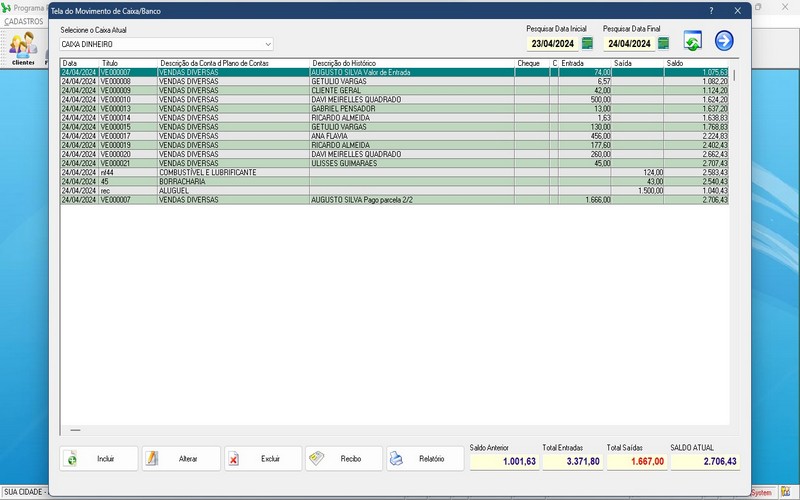Open Clientes icon in main toolbar
This screenshot has width=800, height=500.
[x=22, y=46]
